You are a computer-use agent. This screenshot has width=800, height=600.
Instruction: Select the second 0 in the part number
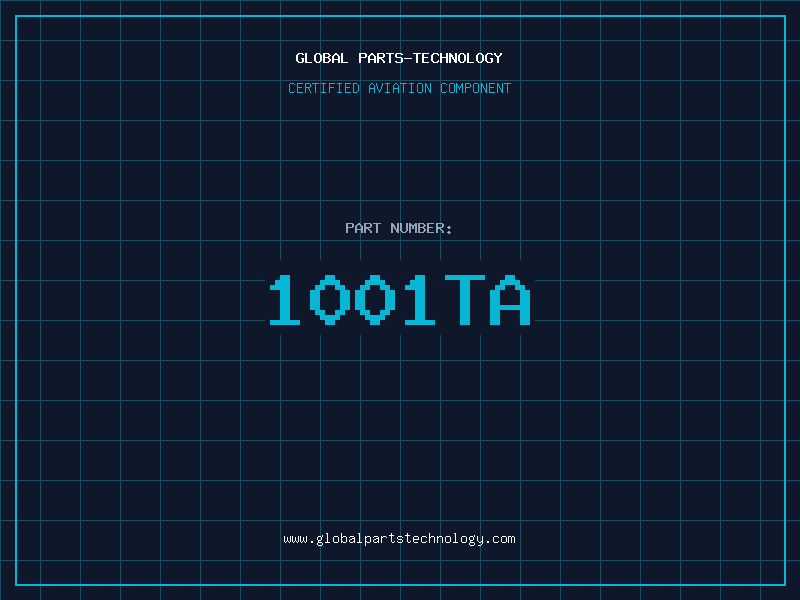375,300
